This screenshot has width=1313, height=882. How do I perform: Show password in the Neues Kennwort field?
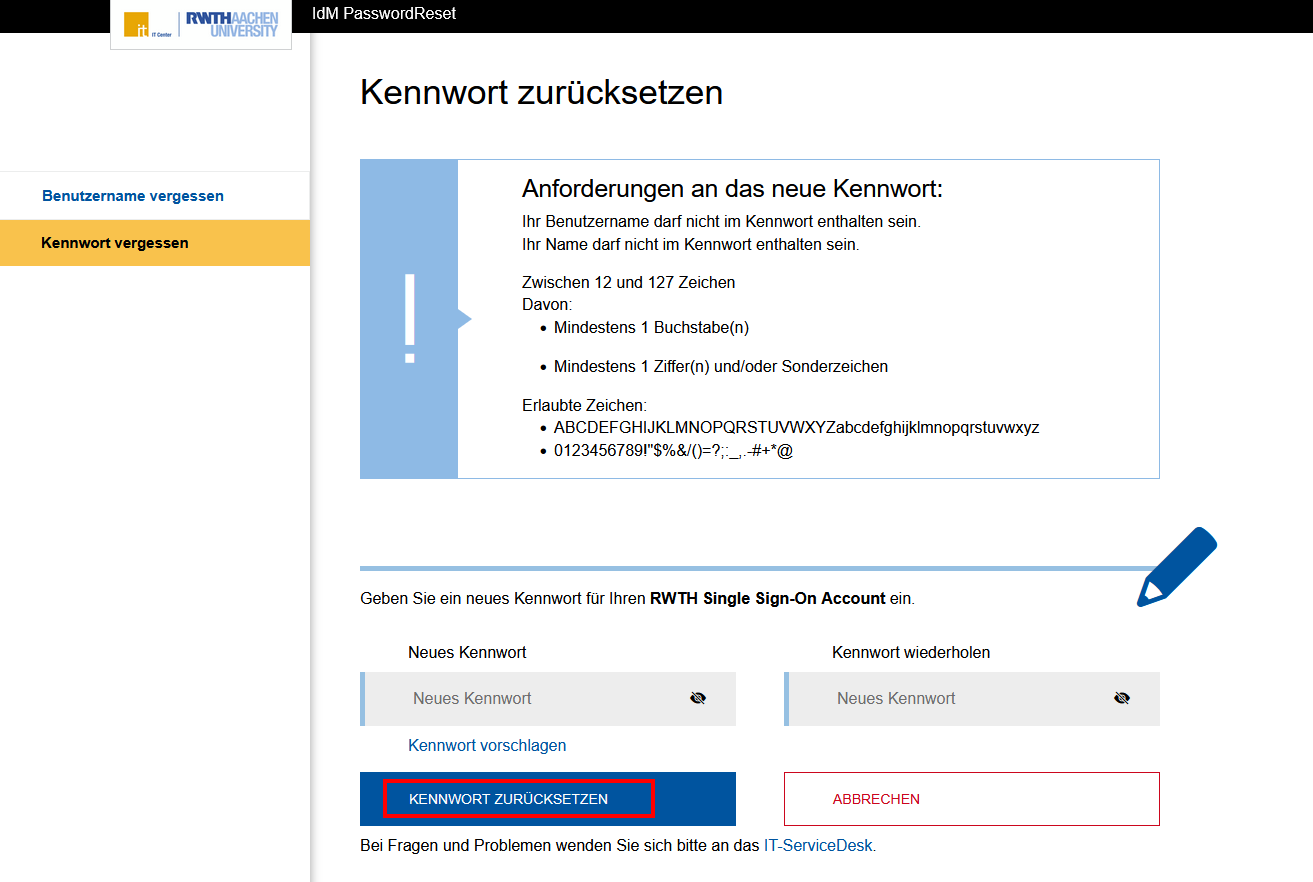(698, 697)
